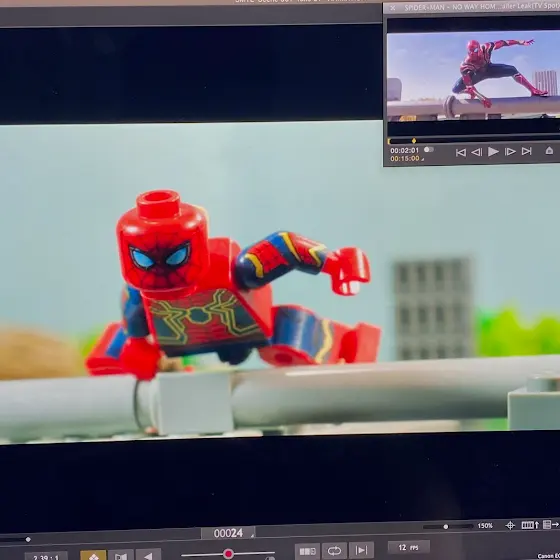The image size is (560, 560).
Task: Close the Spider-Man reference video window
Action: (392, 8)
